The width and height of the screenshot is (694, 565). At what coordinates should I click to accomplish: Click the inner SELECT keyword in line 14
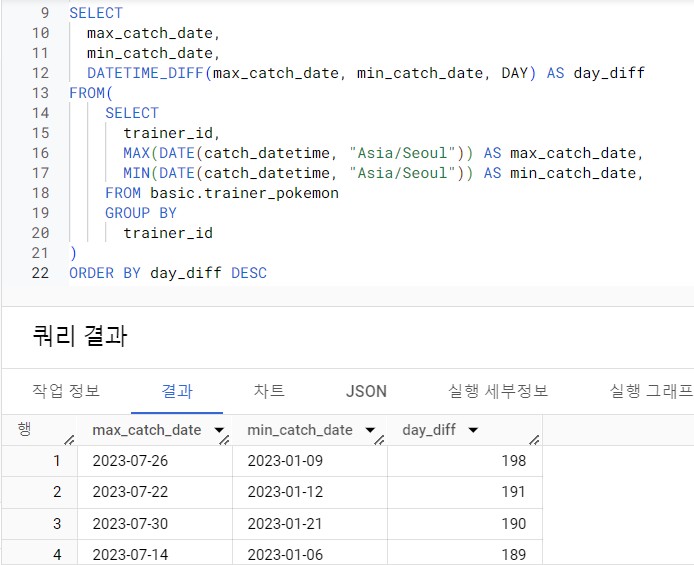click(x=132, y=113)
